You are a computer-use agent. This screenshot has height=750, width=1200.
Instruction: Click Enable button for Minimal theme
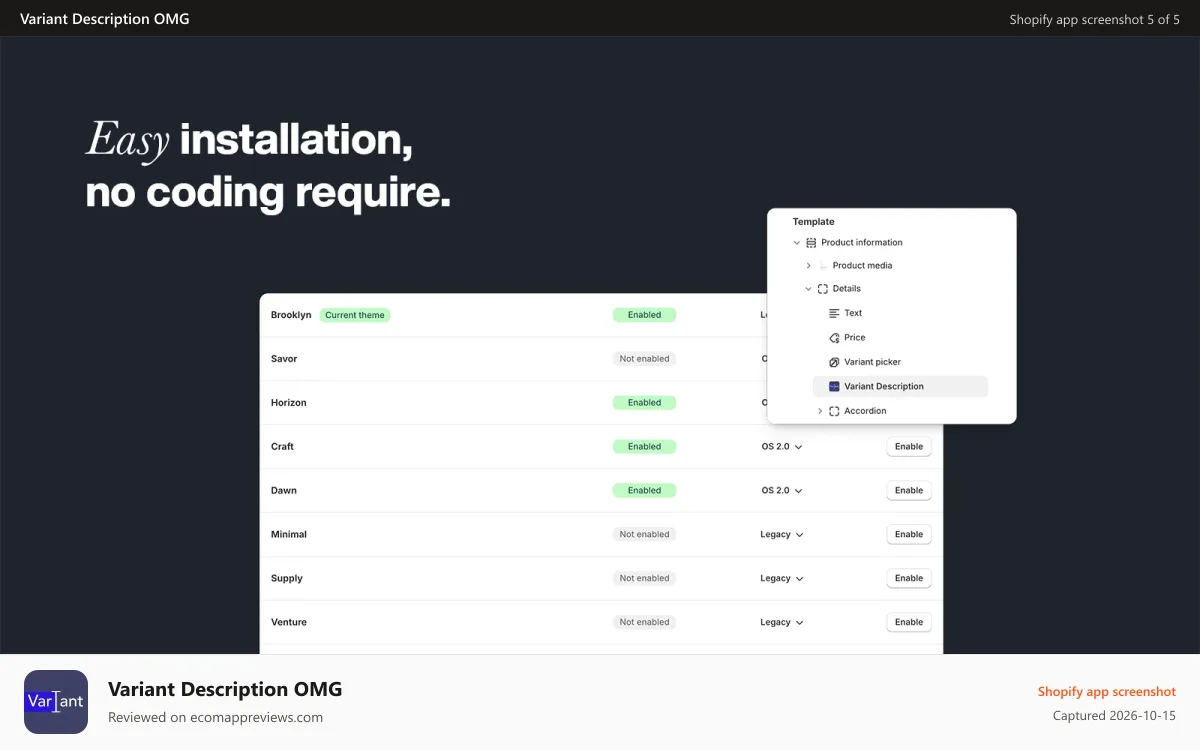pos(909,535)
